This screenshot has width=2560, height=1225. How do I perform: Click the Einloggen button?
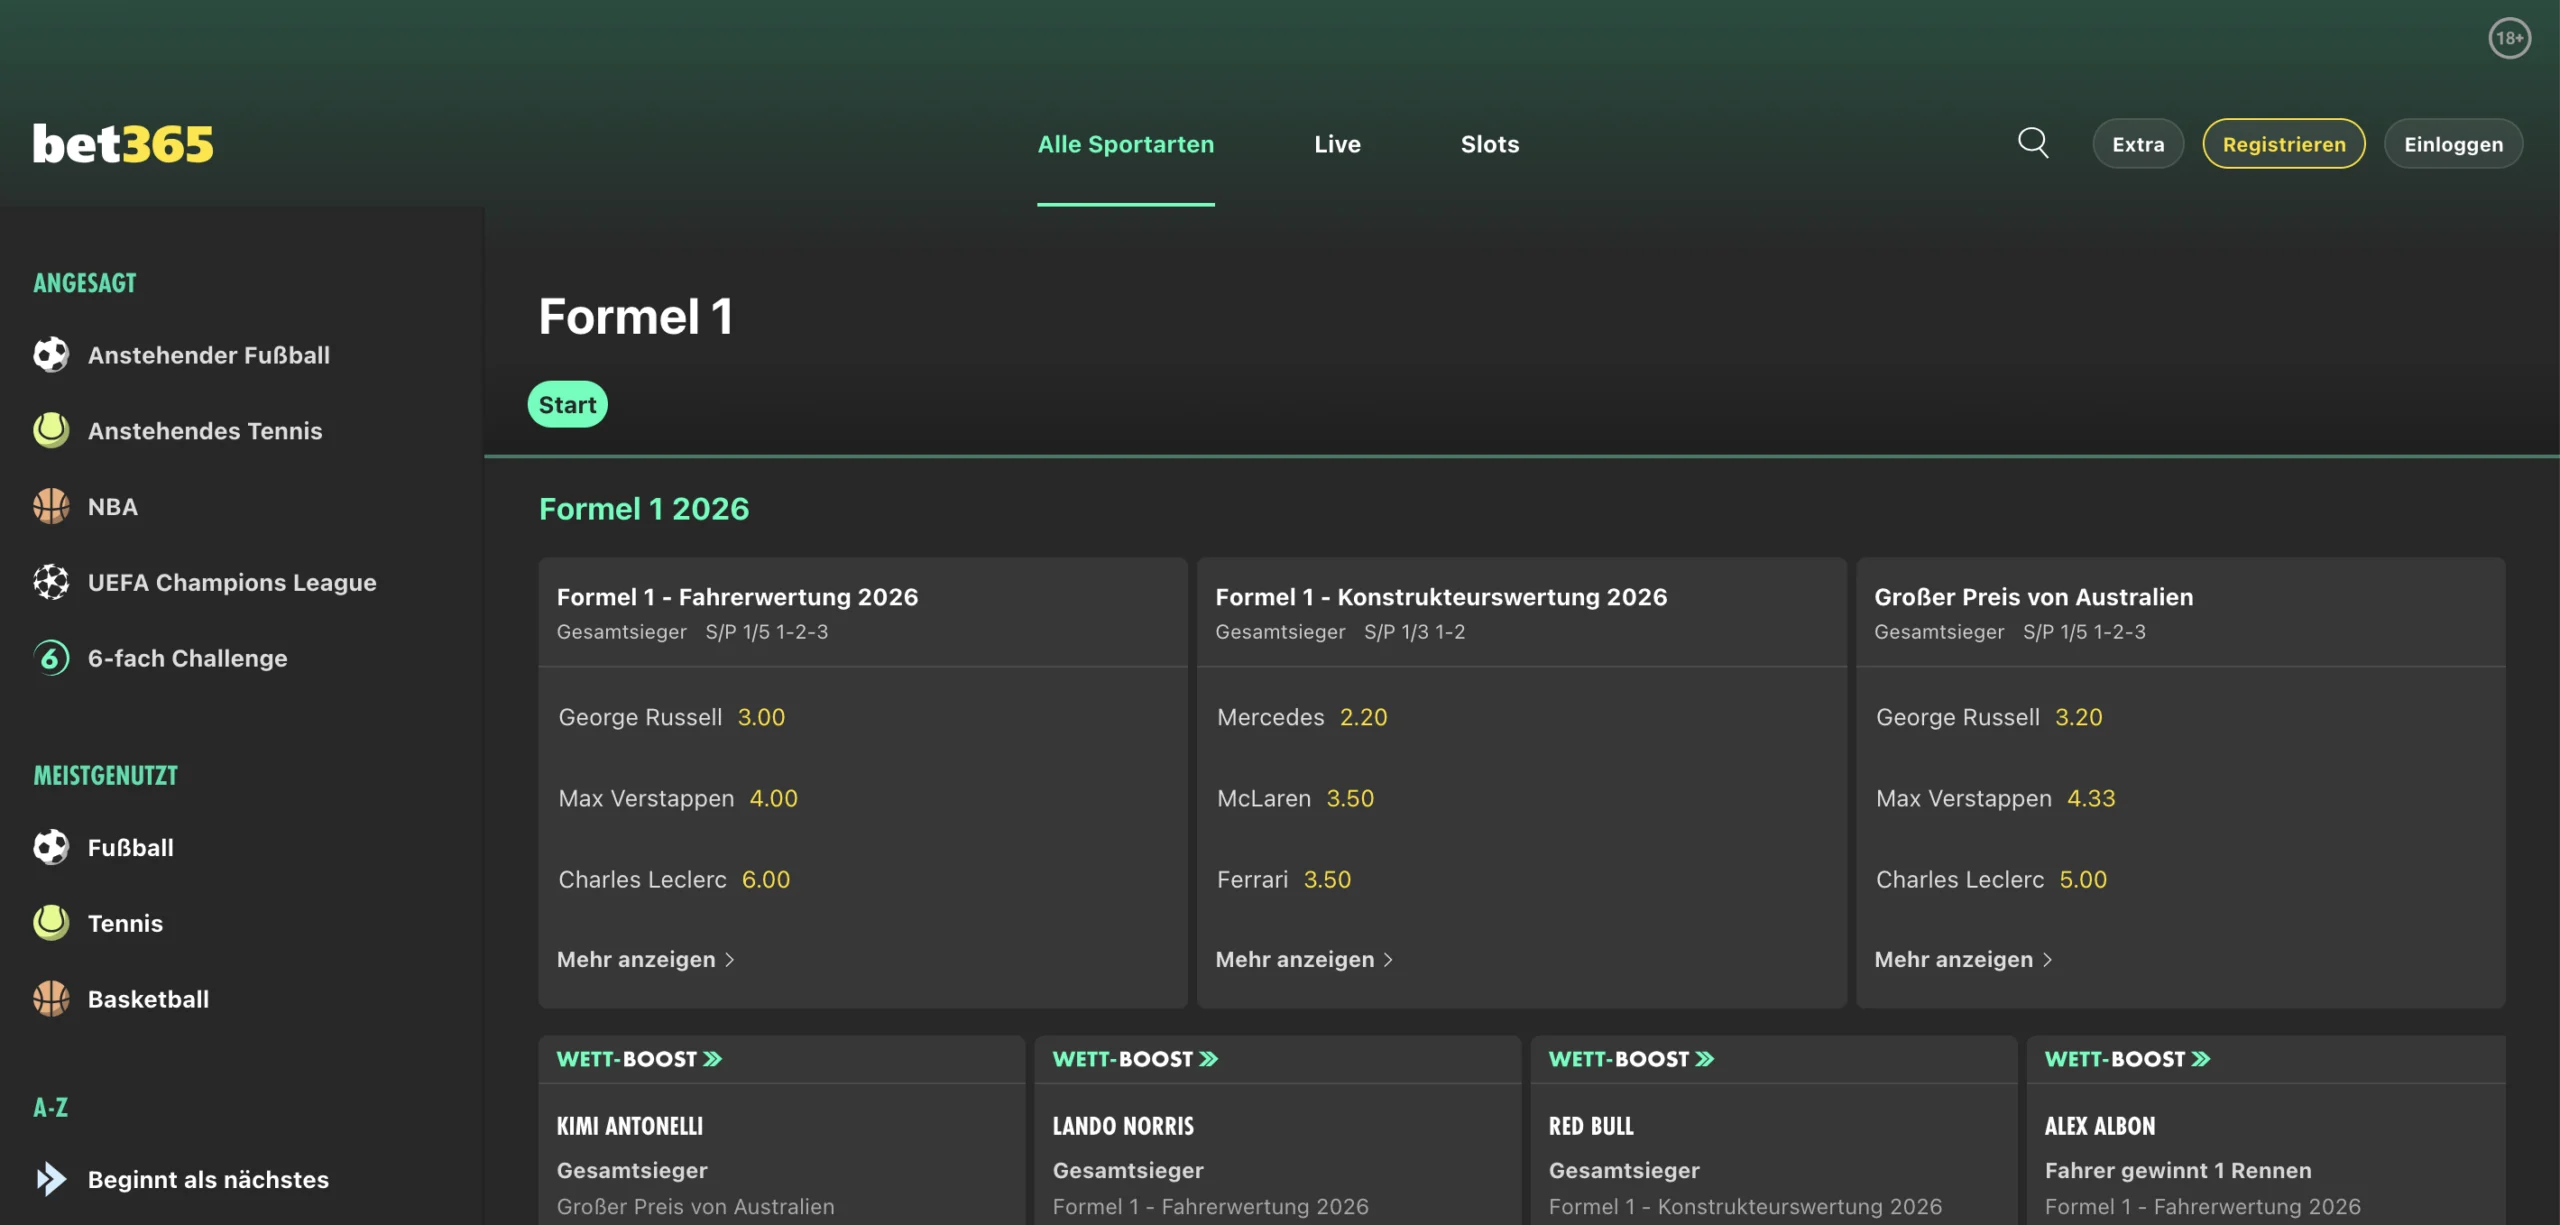point(2452,144)
